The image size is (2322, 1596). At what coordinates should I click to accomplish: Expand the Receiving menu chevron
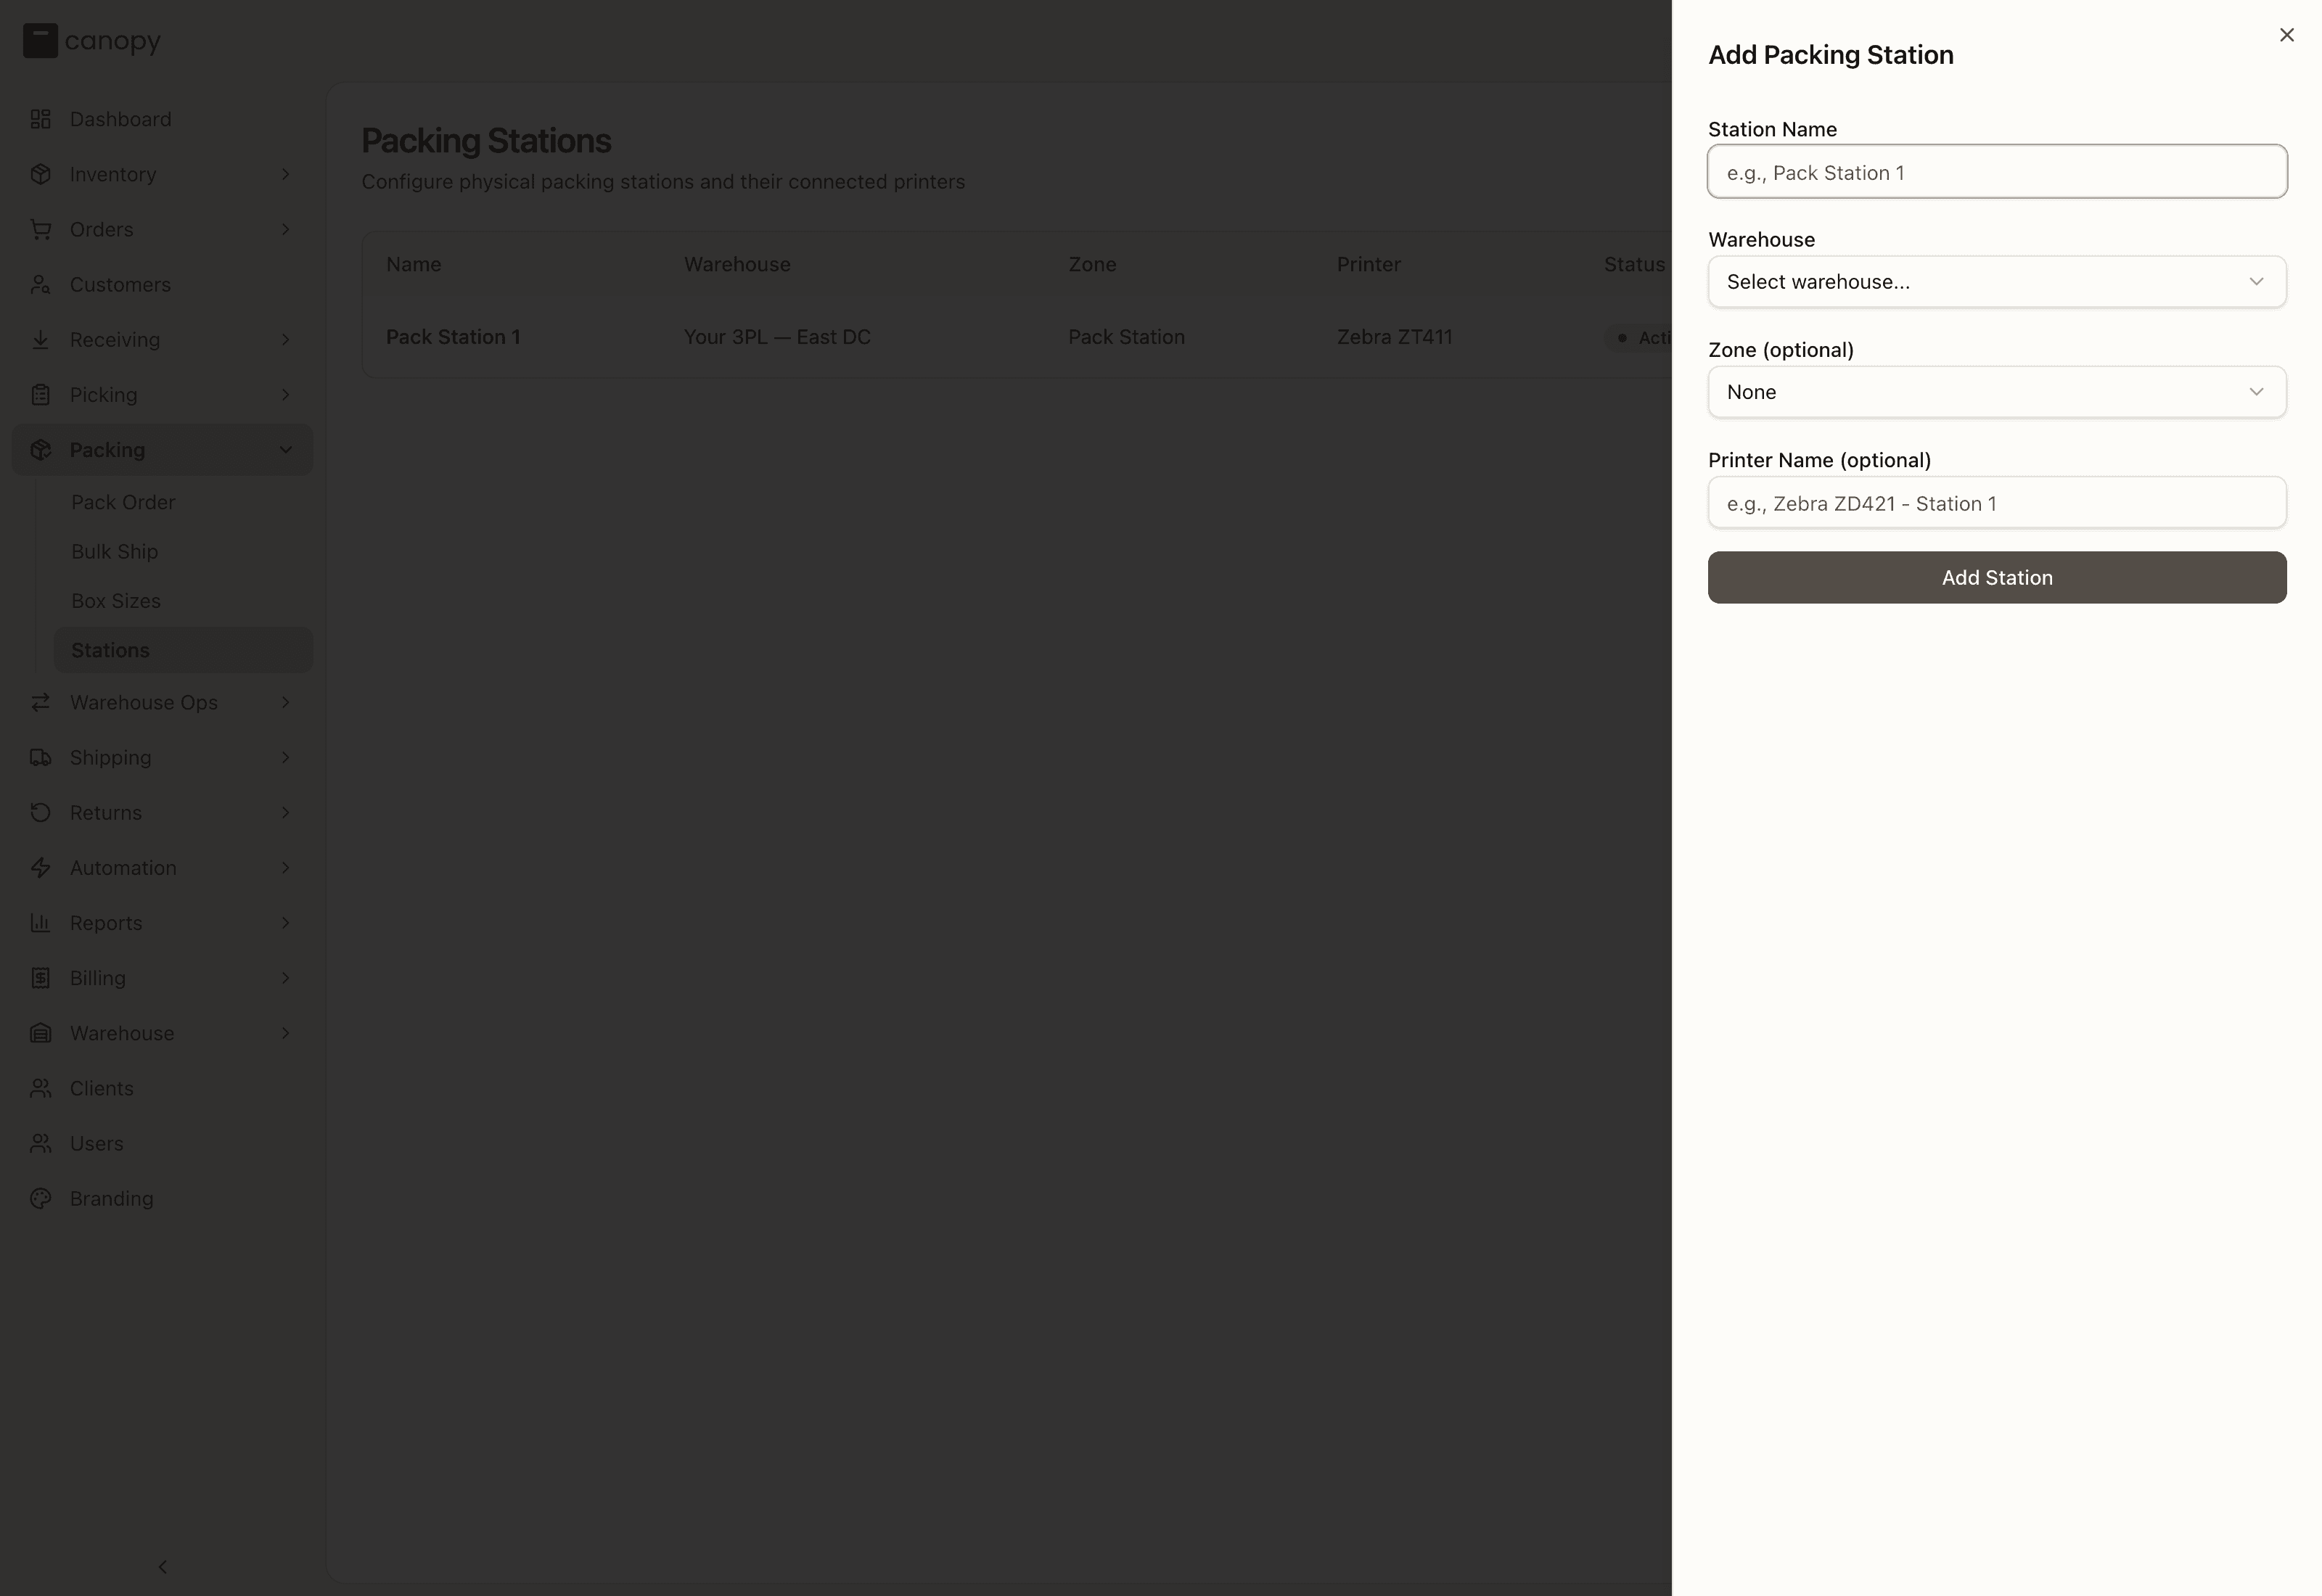pyautogui.click(x=285, y=340)
